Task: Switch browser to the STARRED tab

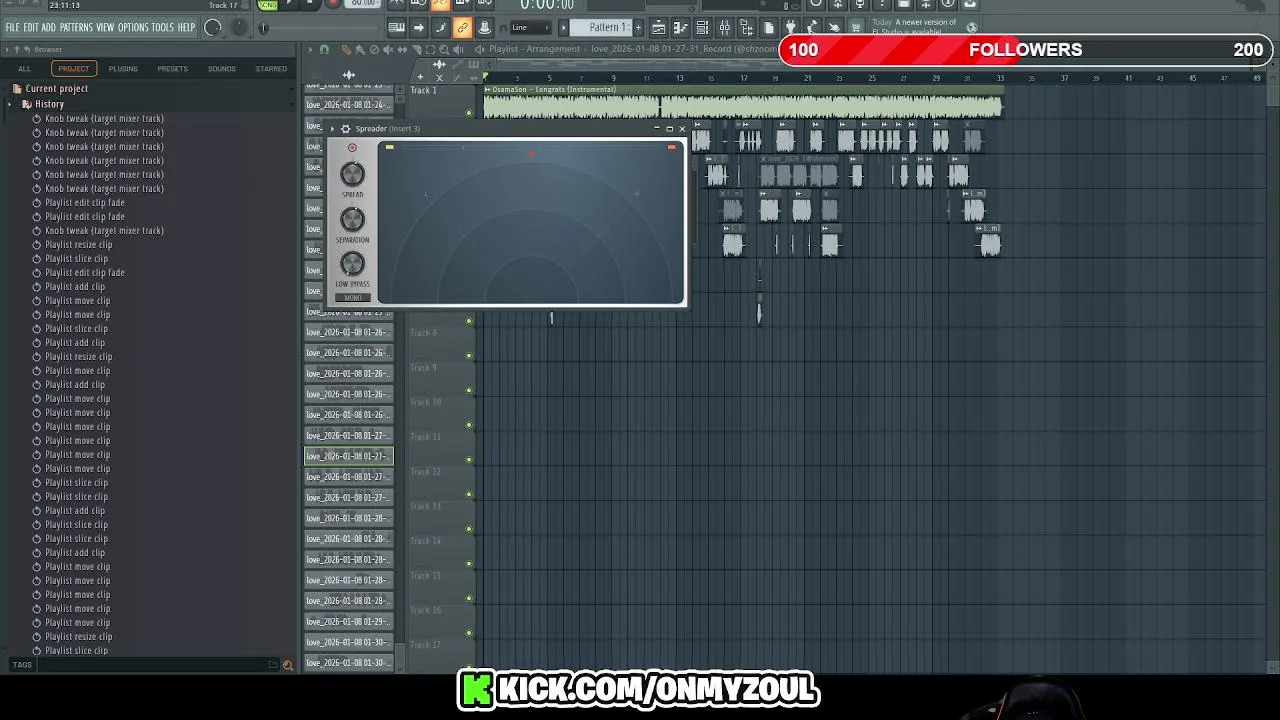Action: [271, 69]
